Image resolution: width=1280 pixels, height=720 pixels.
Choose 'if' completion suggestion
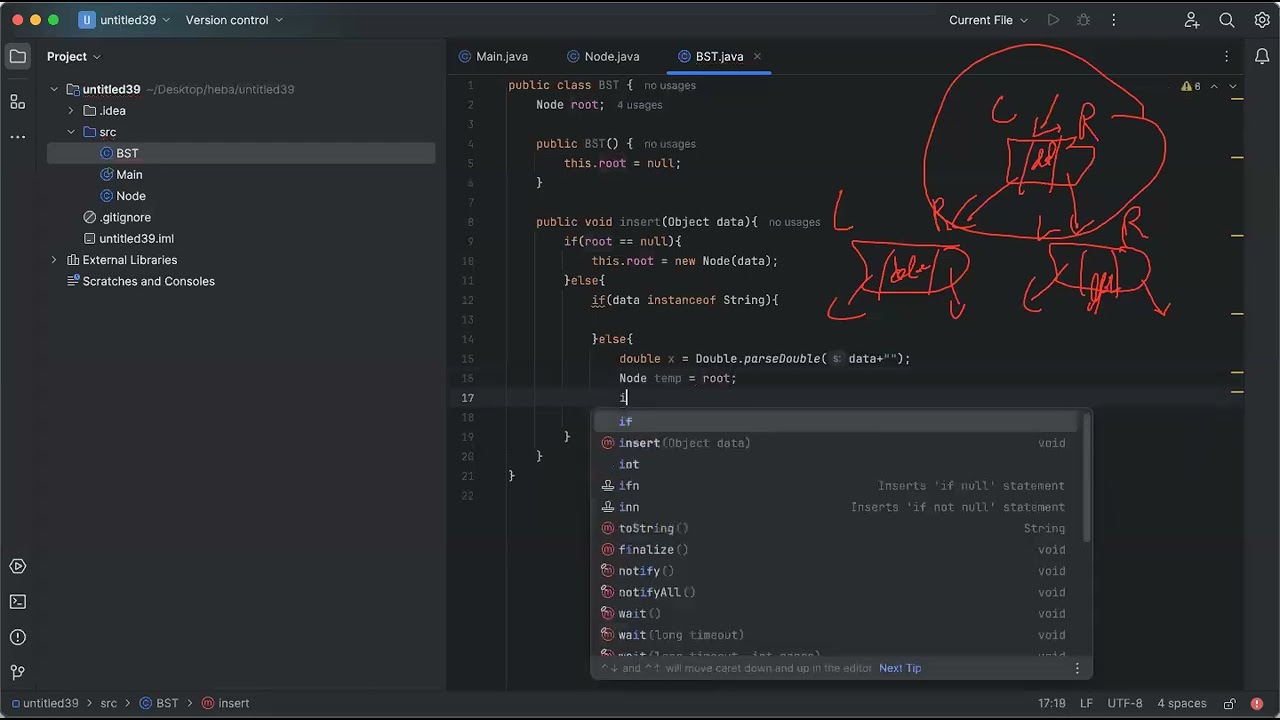pos(835,422)
